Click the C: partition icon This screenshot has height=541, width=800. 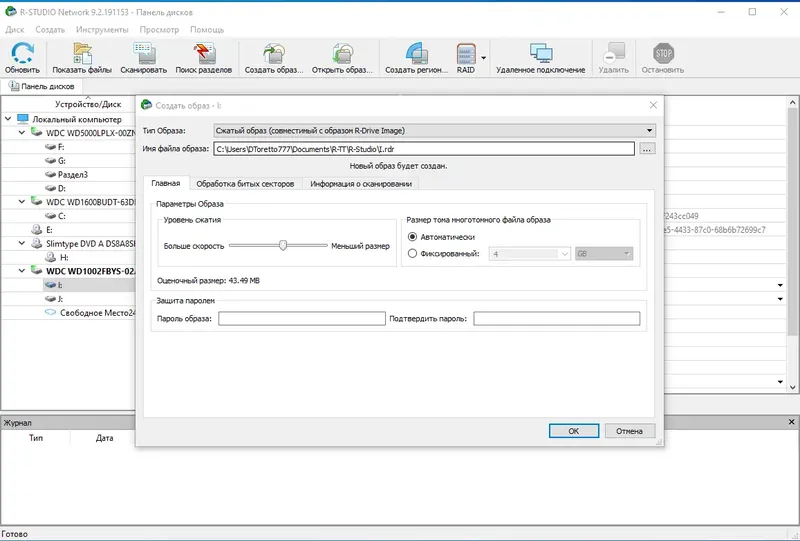(x=50, y=216)
